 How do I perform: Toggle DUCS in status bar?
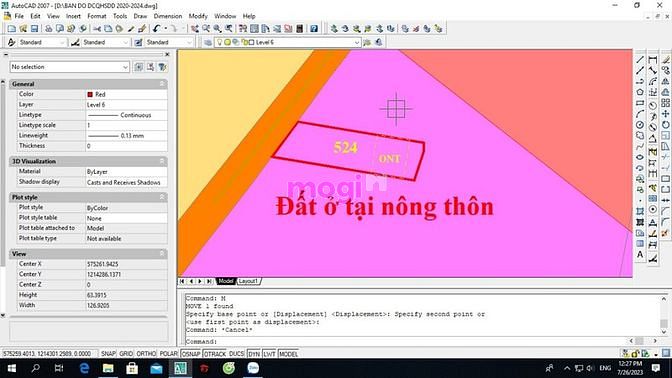(x=237, y=354)
